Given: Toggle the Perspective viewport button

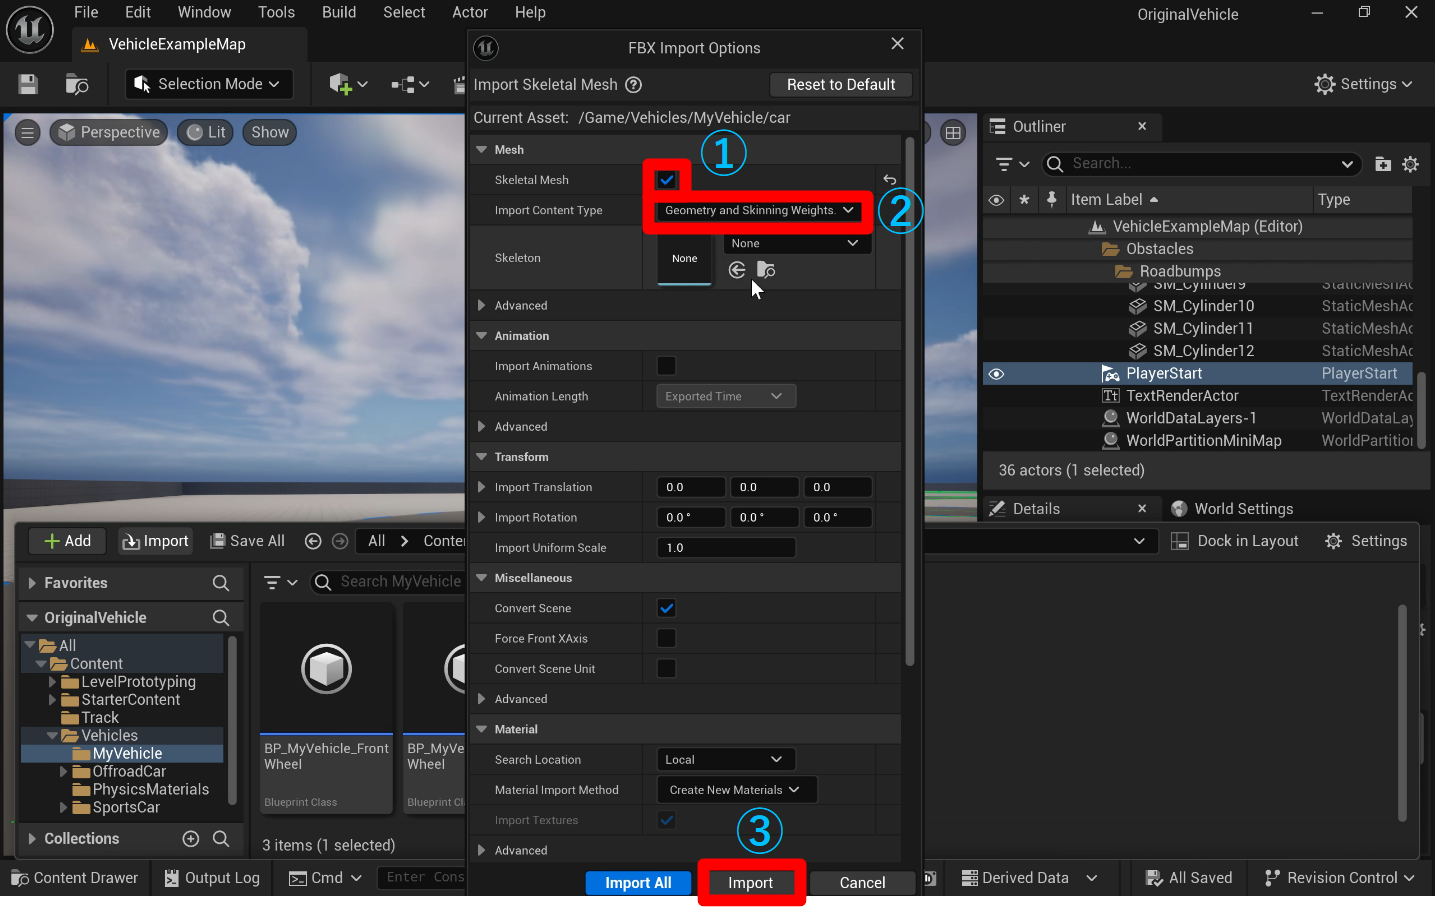Looking at the screenshot, I should point(108,133).
